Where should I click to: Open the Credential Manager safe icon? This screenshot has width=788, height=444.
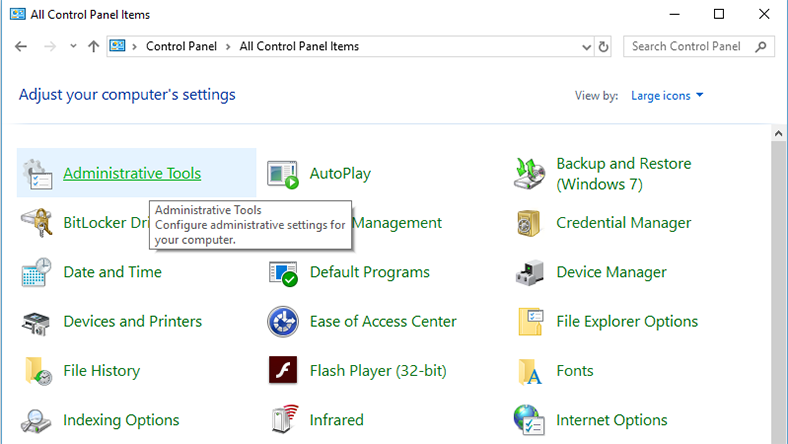tap(529, 223)
